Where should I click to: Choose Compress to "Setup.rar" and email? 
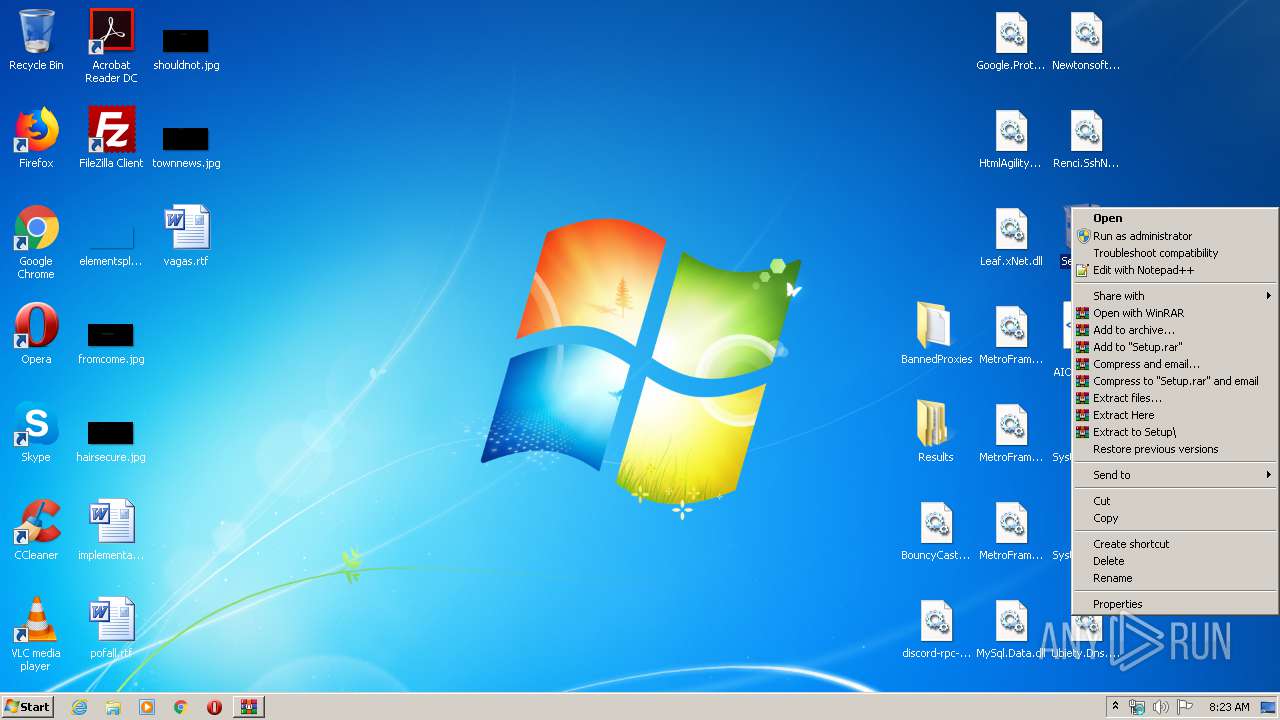click(1175, 381)
